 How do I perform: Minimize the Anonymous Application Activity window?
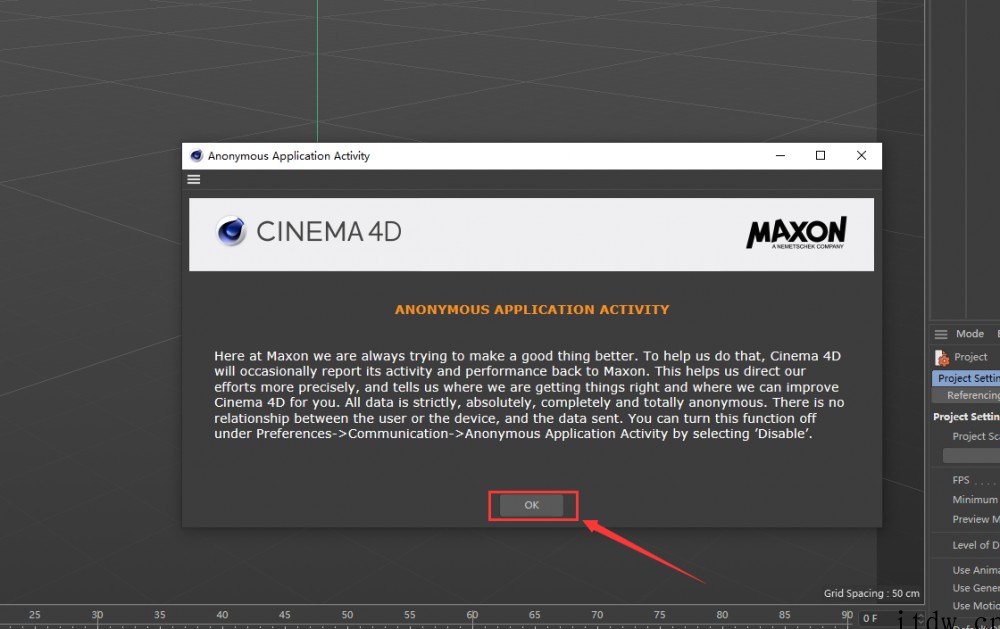pos(779,156)
